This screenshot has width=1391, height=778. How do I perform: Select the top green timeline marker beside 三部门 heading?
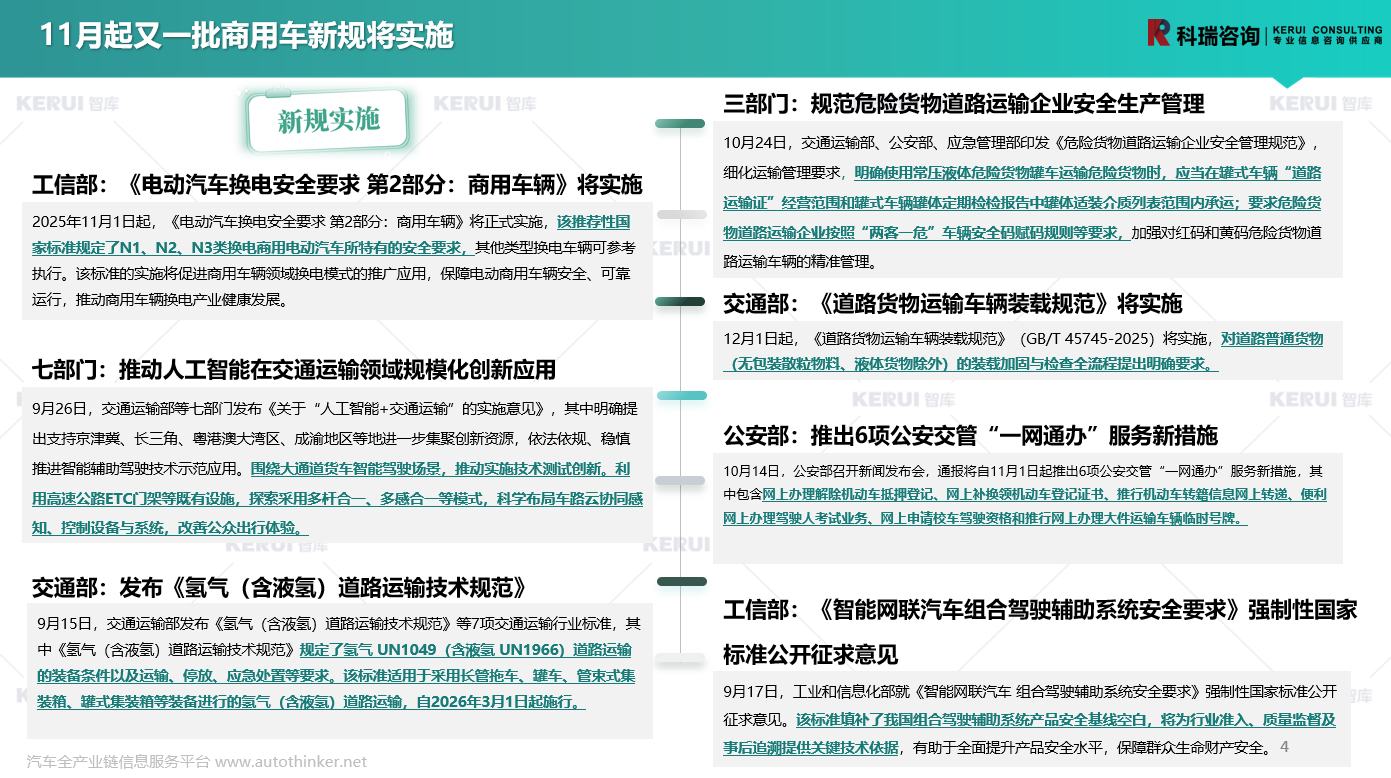tap(680, 124)
